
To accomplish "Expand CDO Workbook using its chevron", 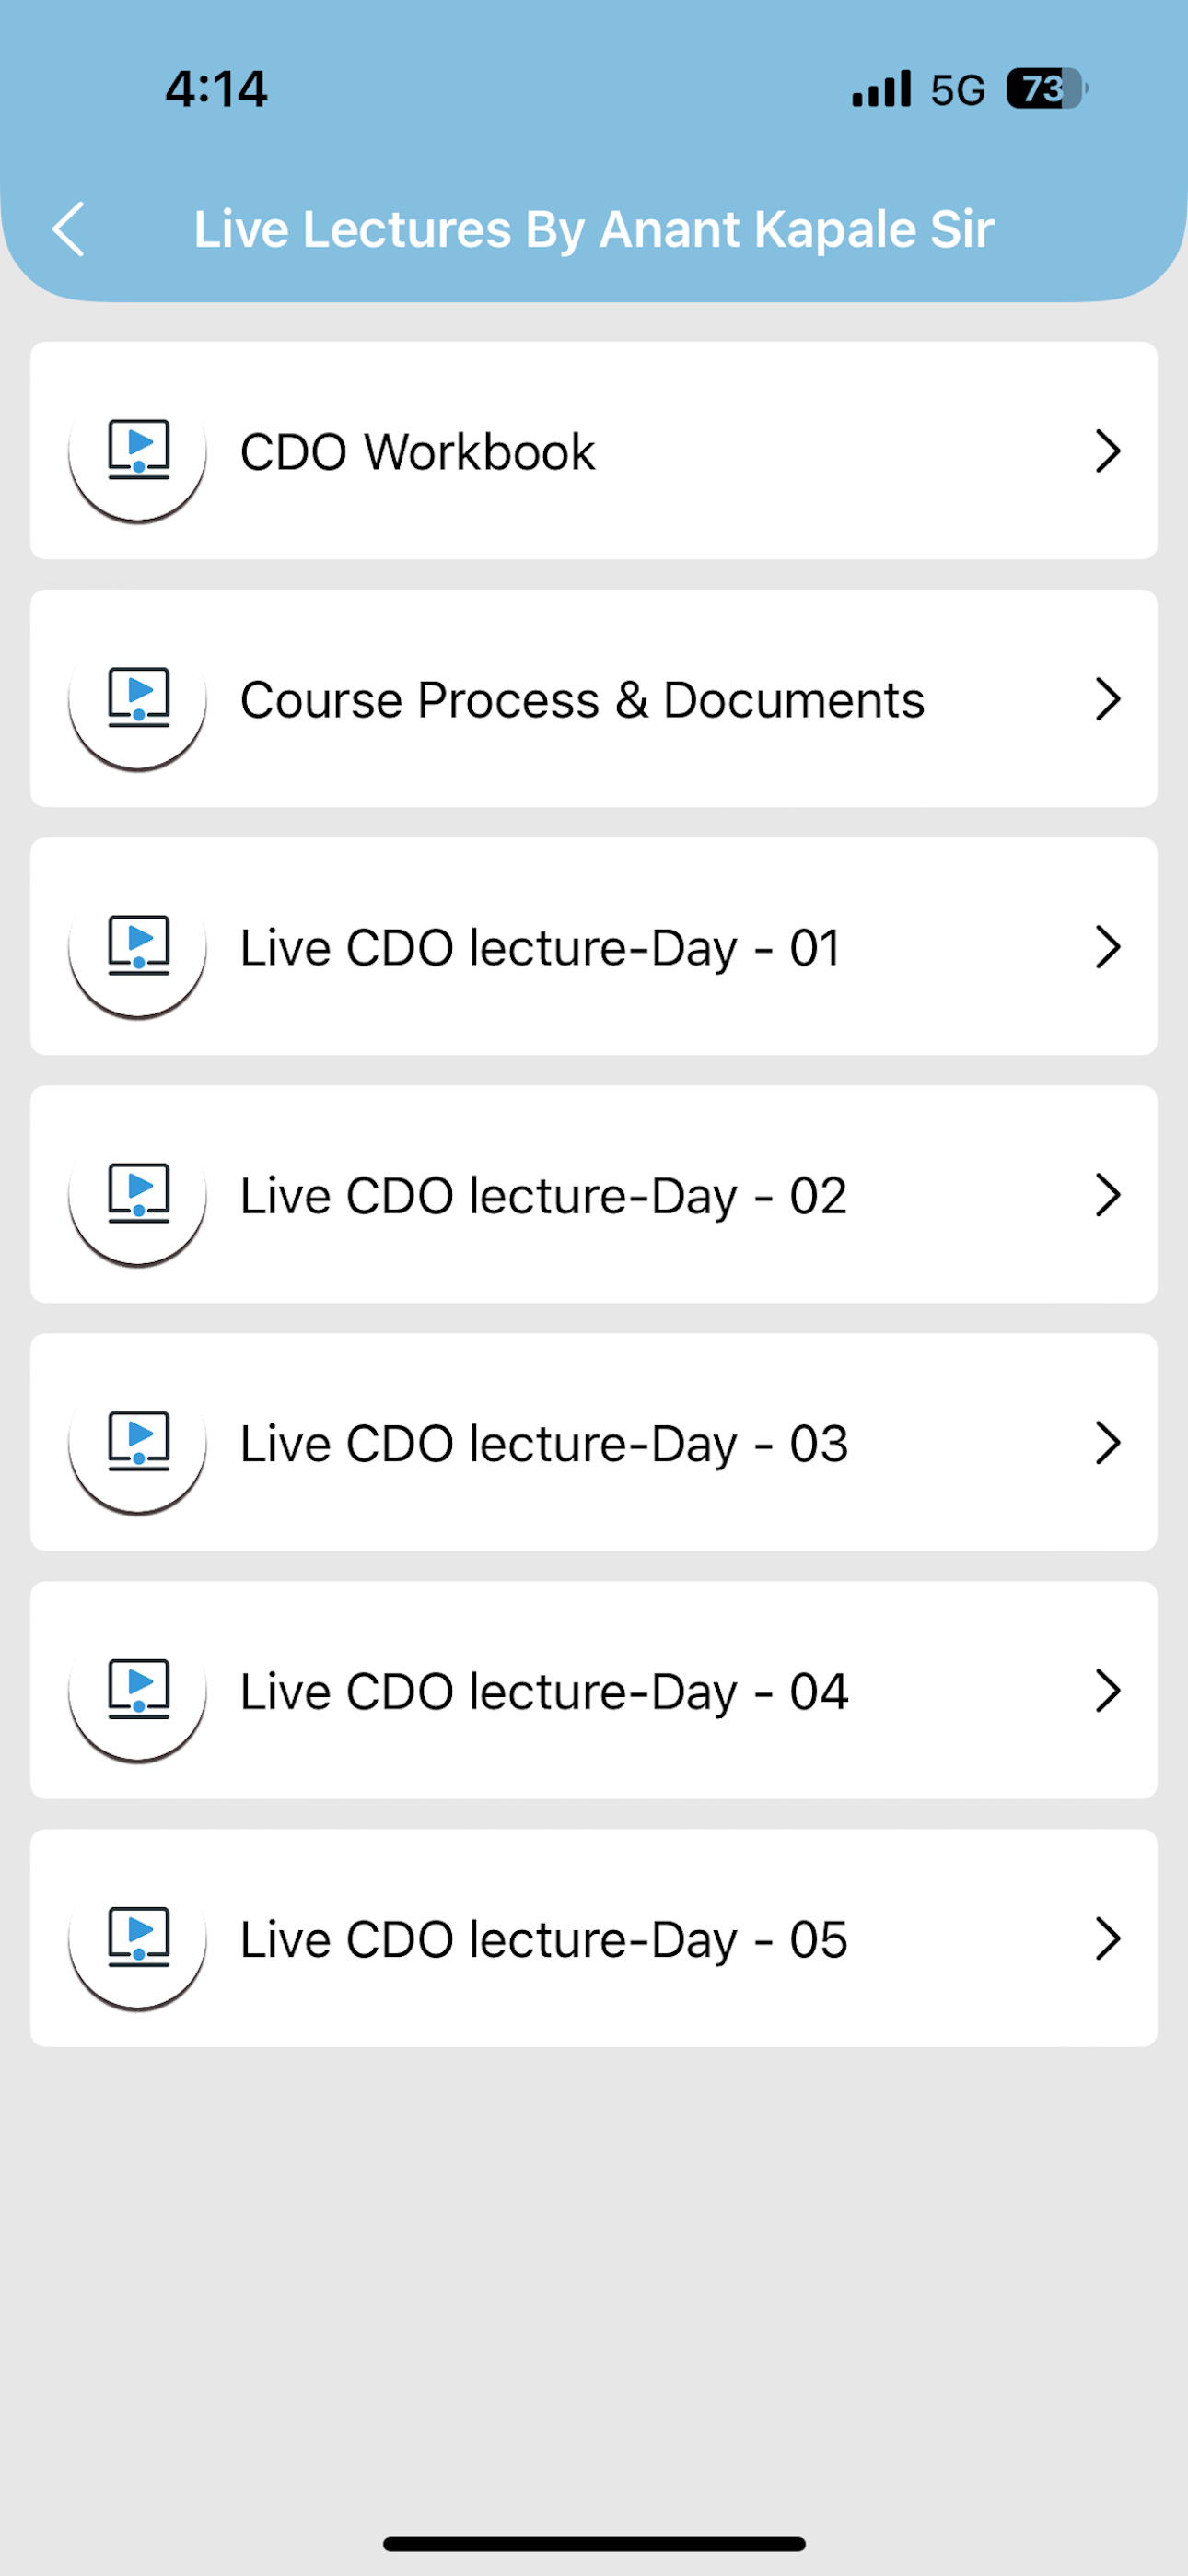I will (x=1107, y=451).
